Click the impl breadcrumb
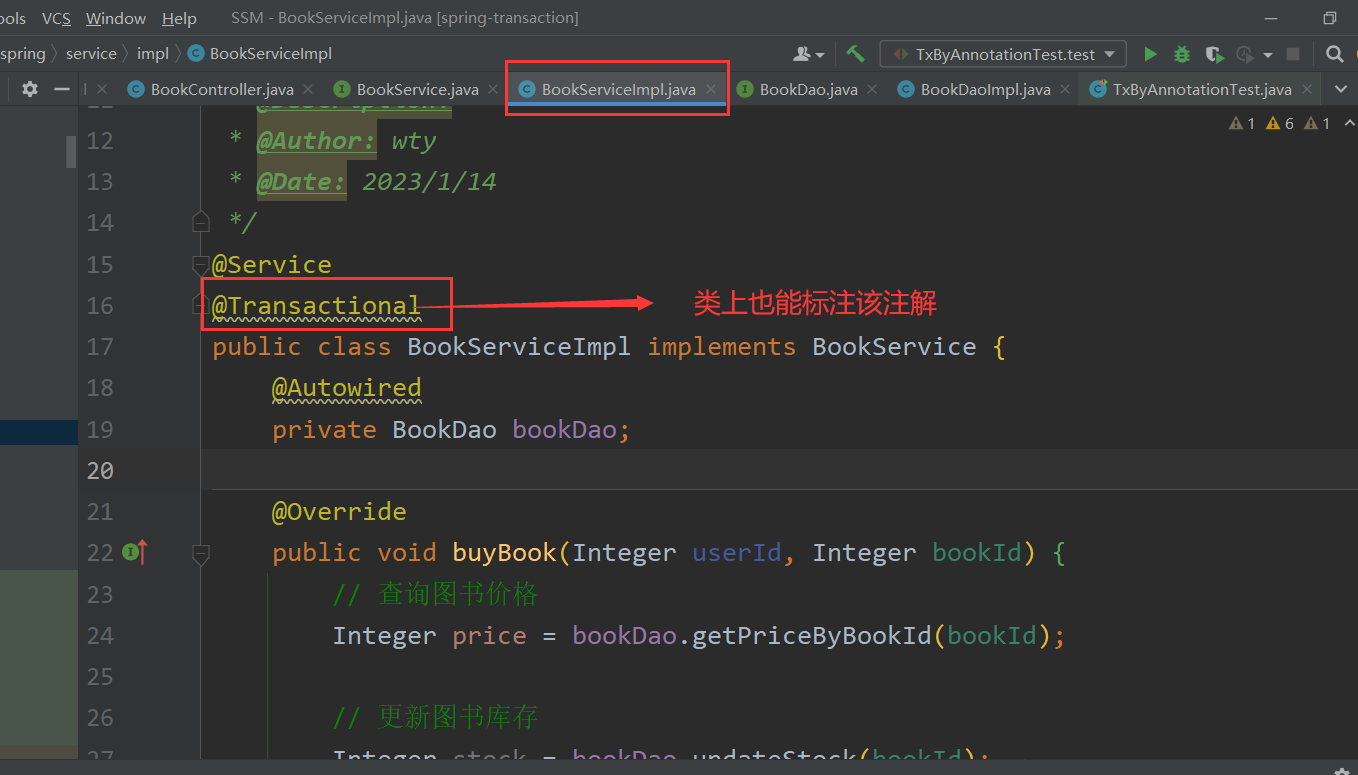Screen dimensions: 1358x775 [x=153, y=54]
